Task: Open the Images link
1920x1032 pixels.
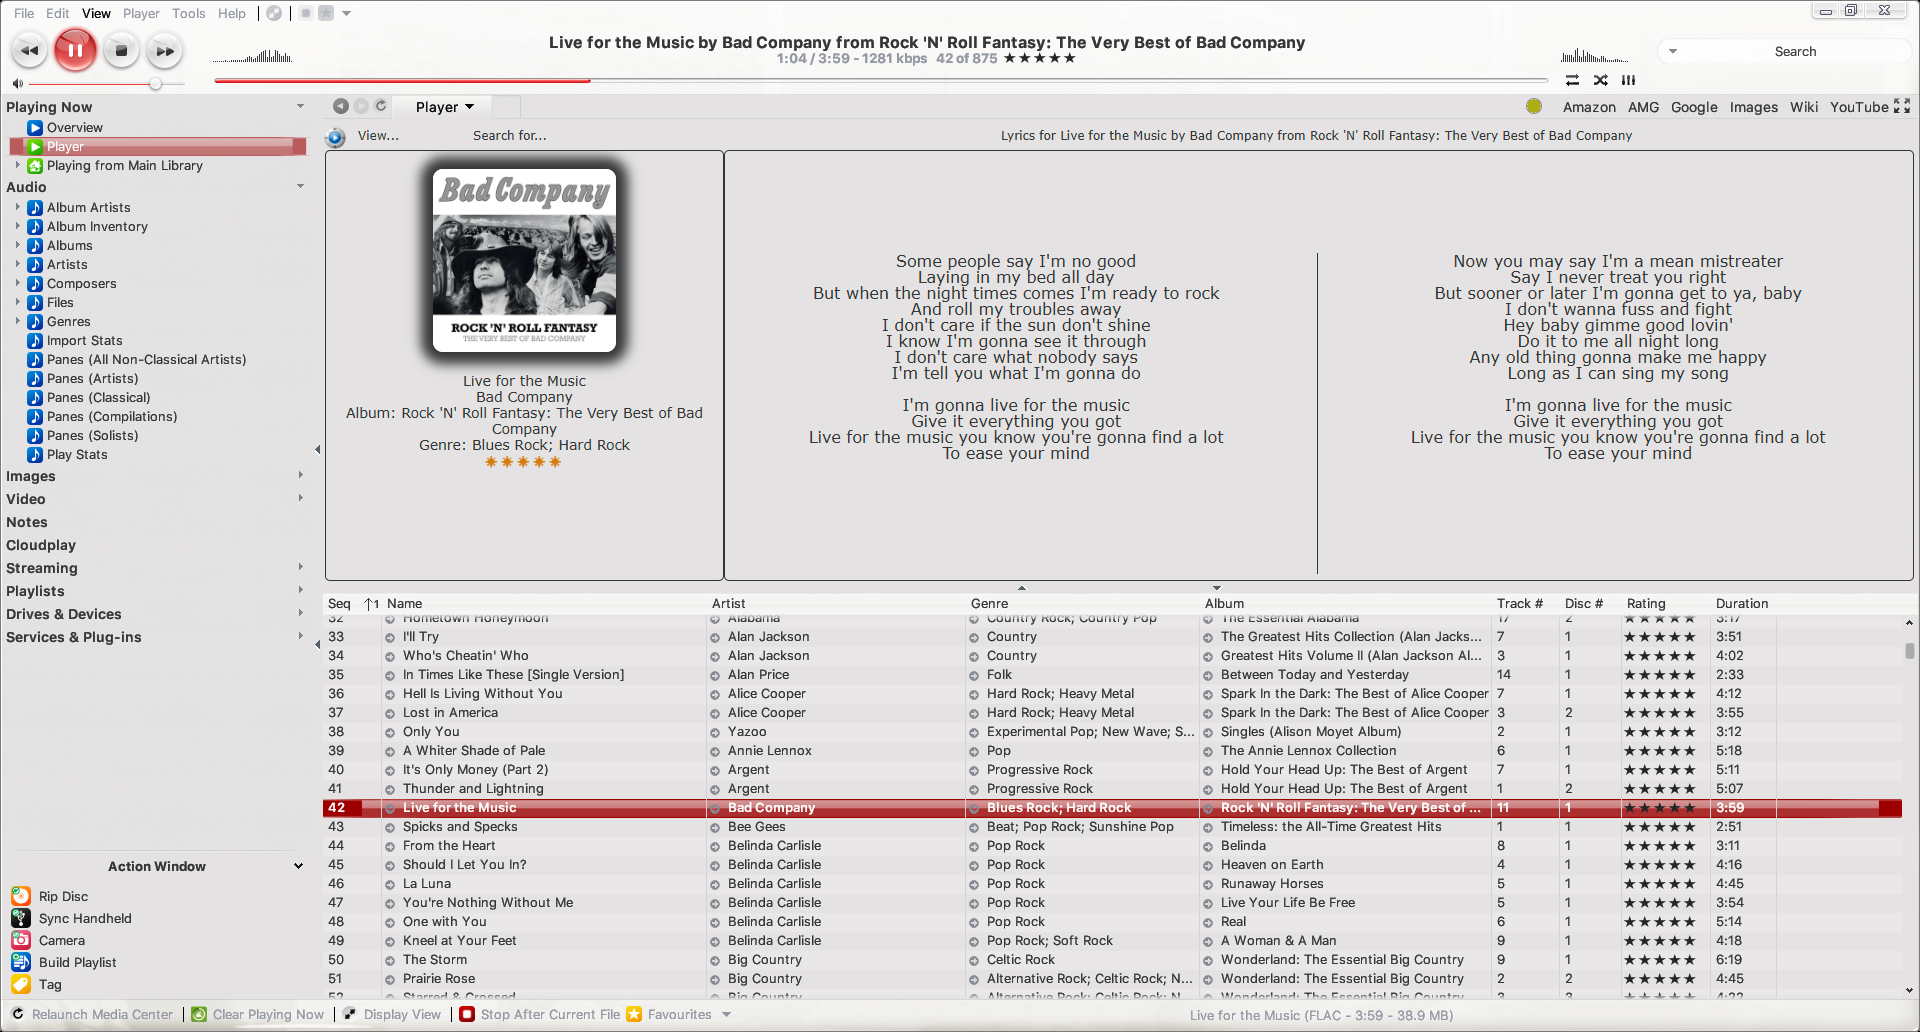Action: pyautogui.click(x=1754, y=107)
